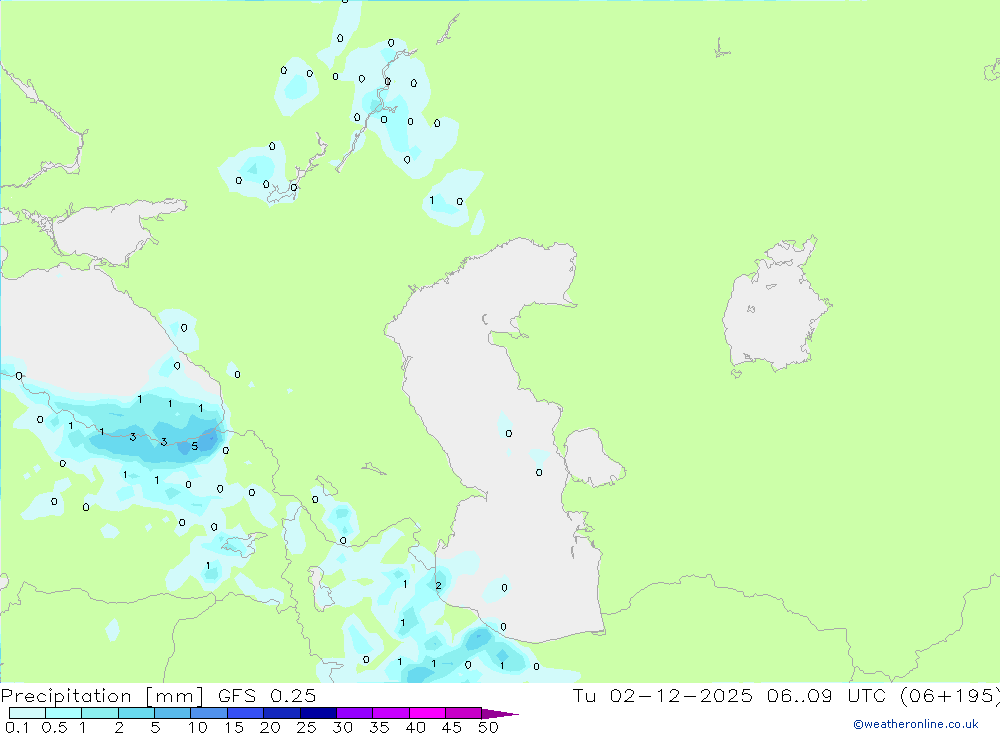Click the 'Precipitation [mm]' title text
Image resolution: width=1000 pixels, height=733 pixels.
point(102,696)
